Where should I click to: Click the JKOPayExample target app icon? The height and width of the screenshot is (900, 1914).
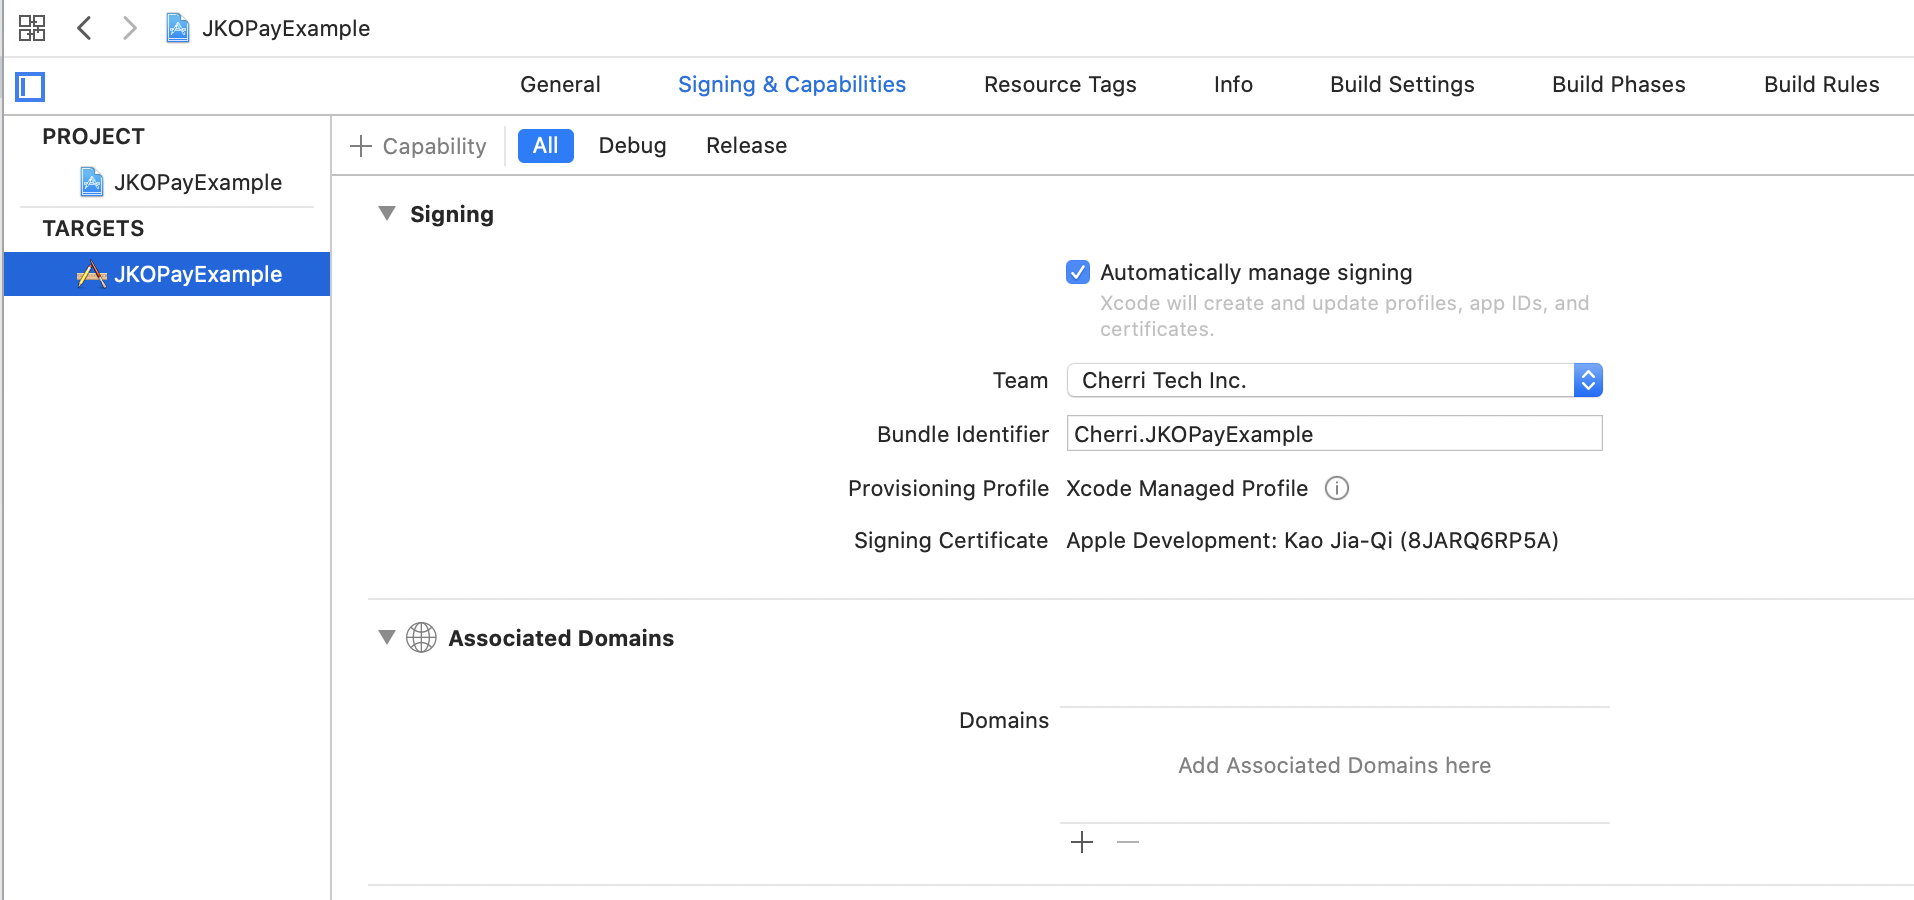tap(92, 274)
